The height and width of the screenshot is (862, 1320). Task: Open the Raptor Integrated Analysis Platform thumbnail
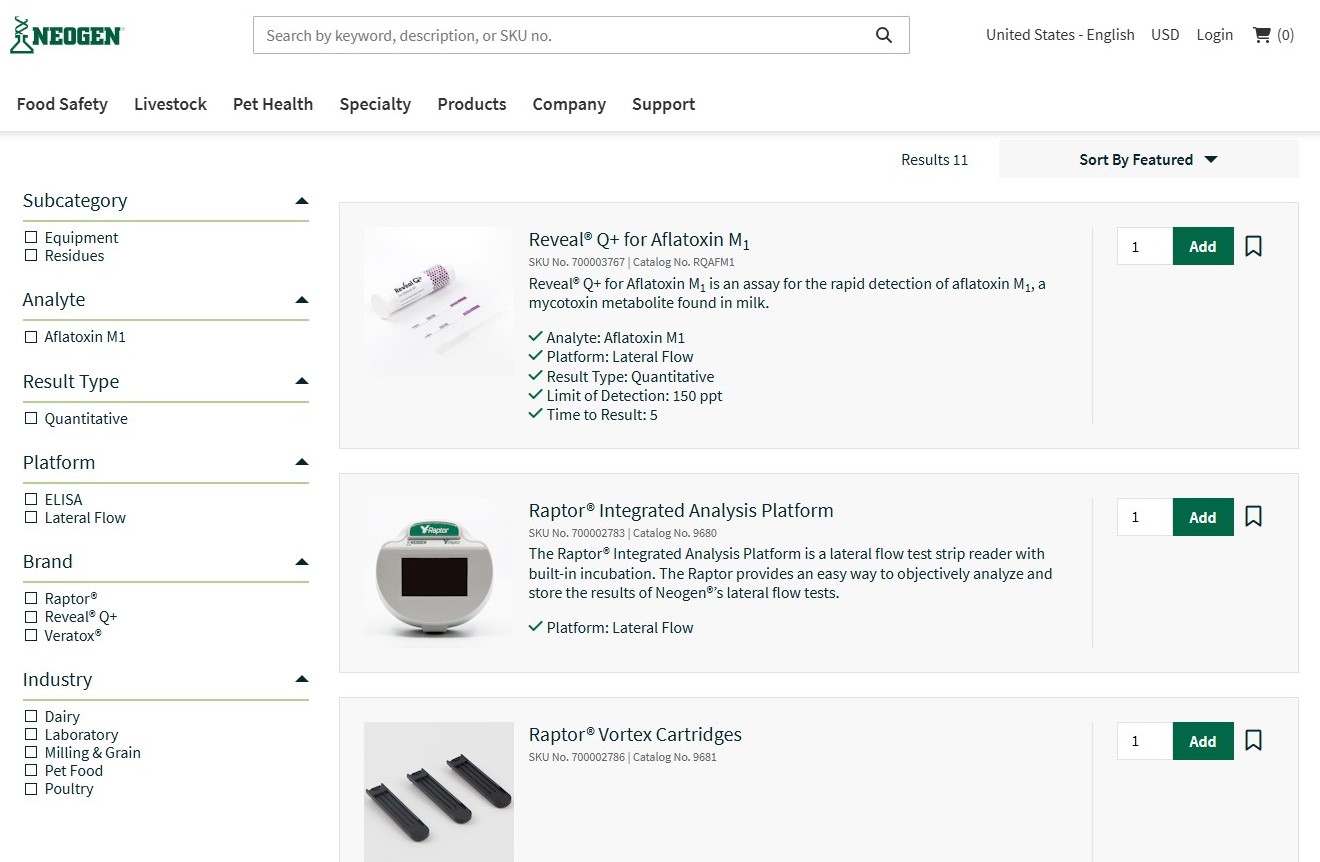(x=438, y=573)
